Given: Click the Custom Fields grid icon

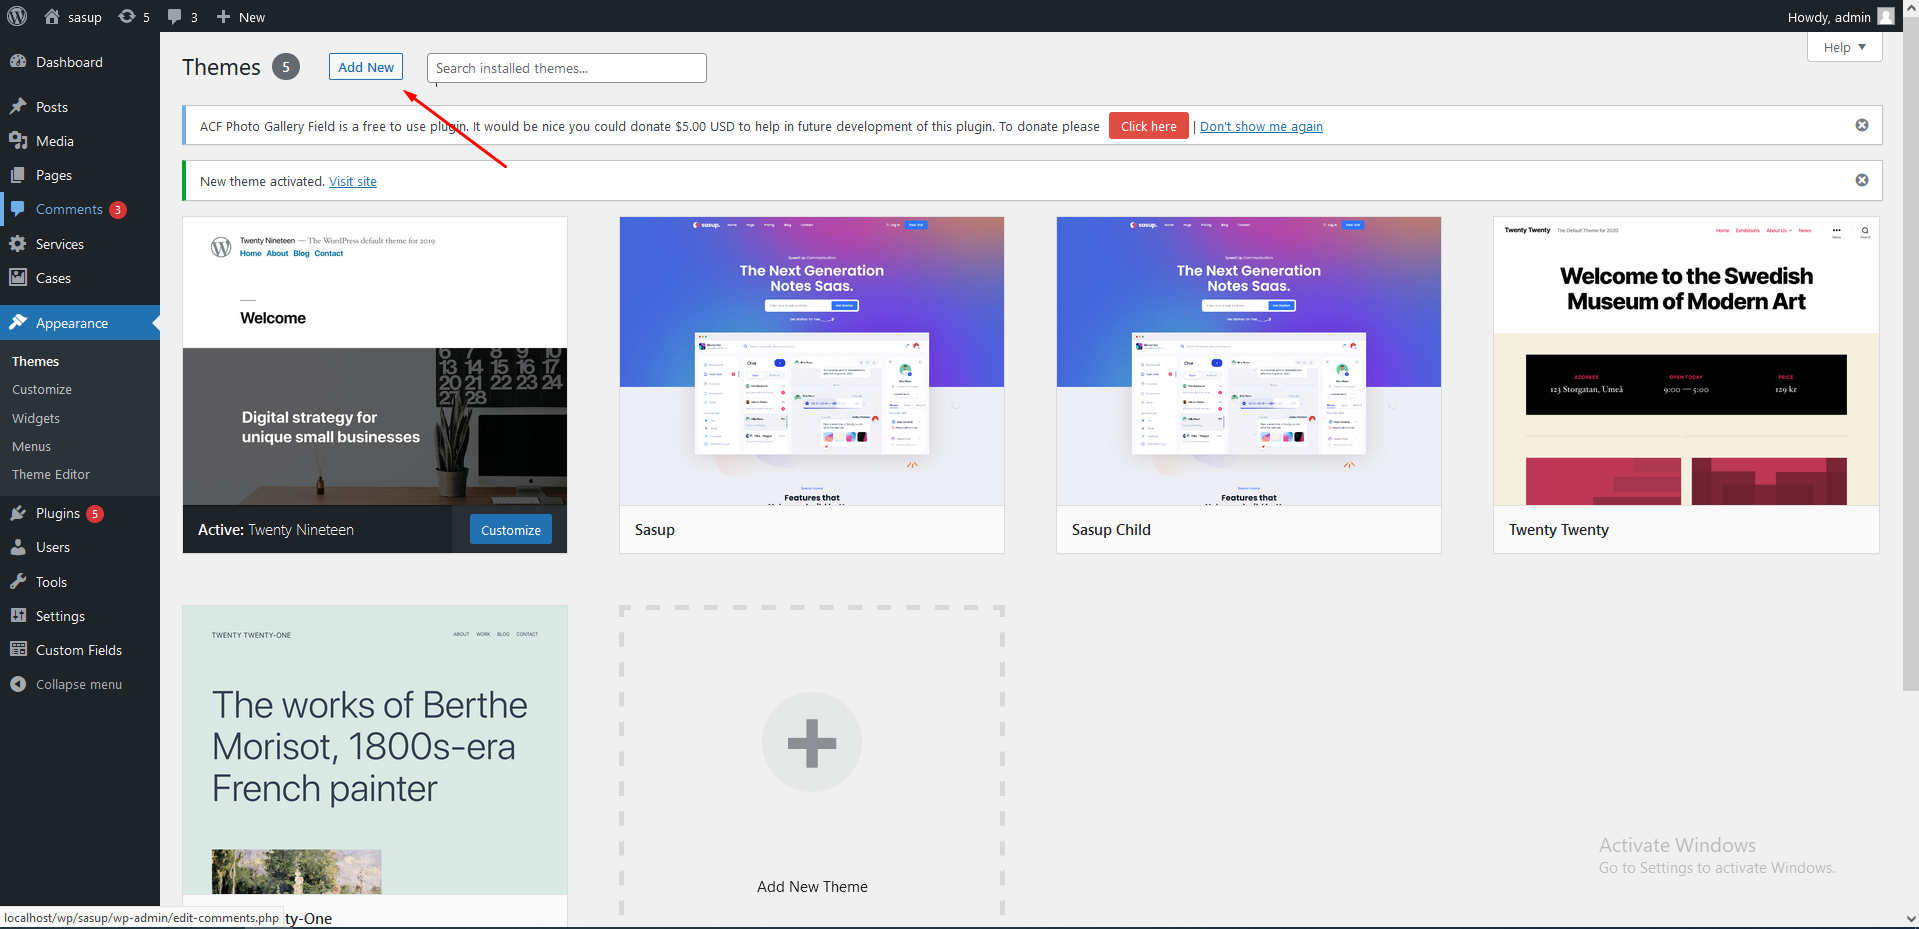Looking at the screenshot, I should coord(18,649).
